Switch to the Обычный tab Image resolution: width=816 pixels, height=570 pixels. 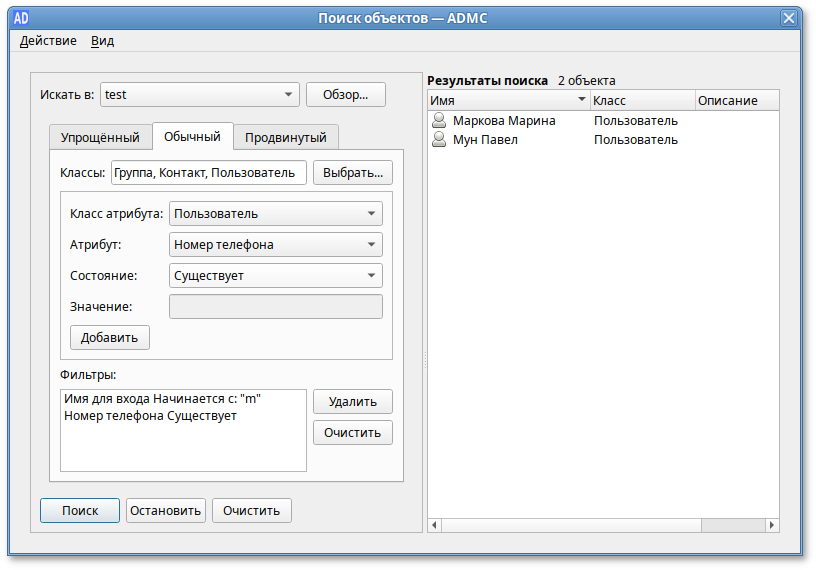tap(192, 136)
